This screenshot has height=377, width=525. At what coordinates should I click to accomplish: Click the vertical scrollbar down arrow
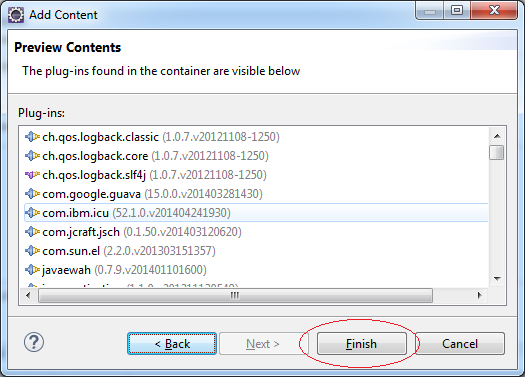coord(497,279)
